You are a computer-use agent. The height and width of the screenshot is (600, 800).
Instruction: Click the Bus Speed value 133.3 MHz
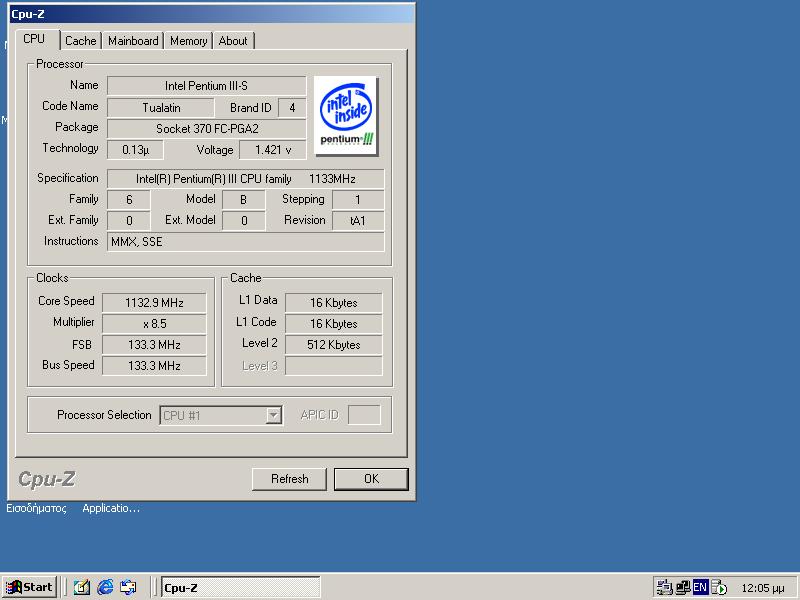click(154, 366)
